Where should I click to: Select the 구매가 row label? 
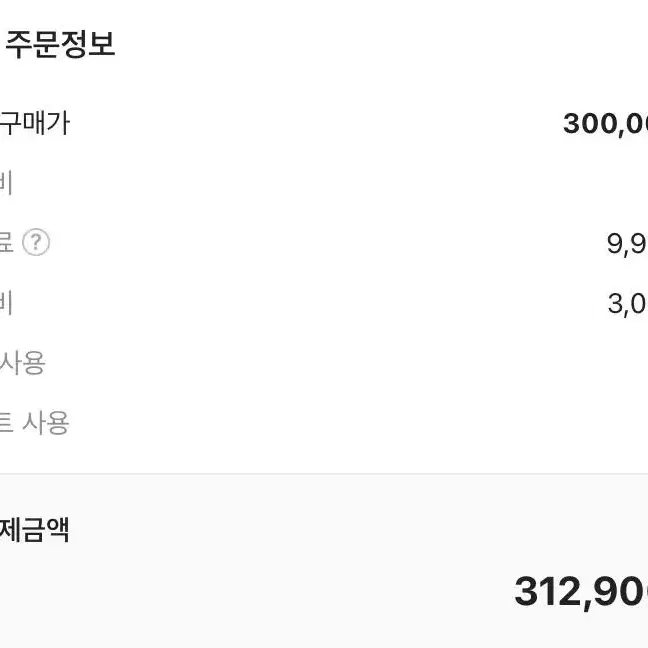pos(35,123)
